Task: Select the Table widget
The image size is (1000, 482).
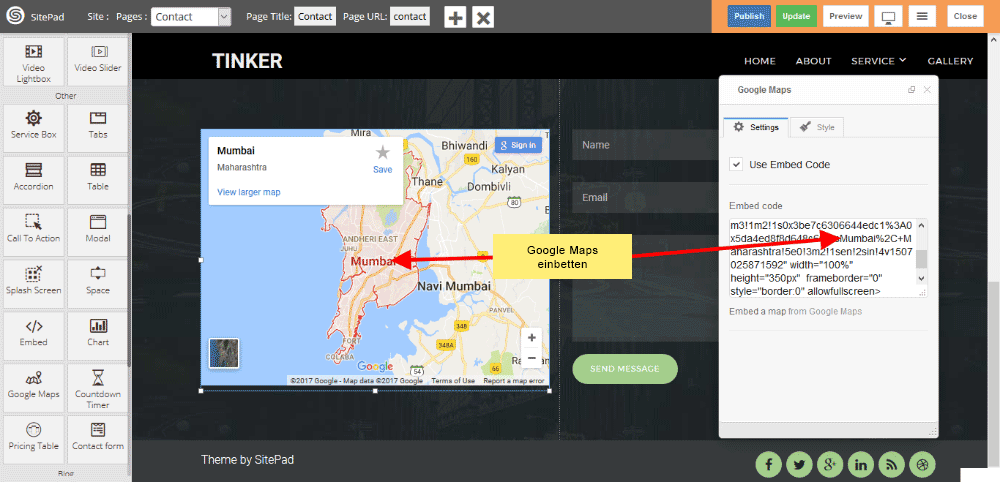Action: pyautogui.click(x=98, y=179)
